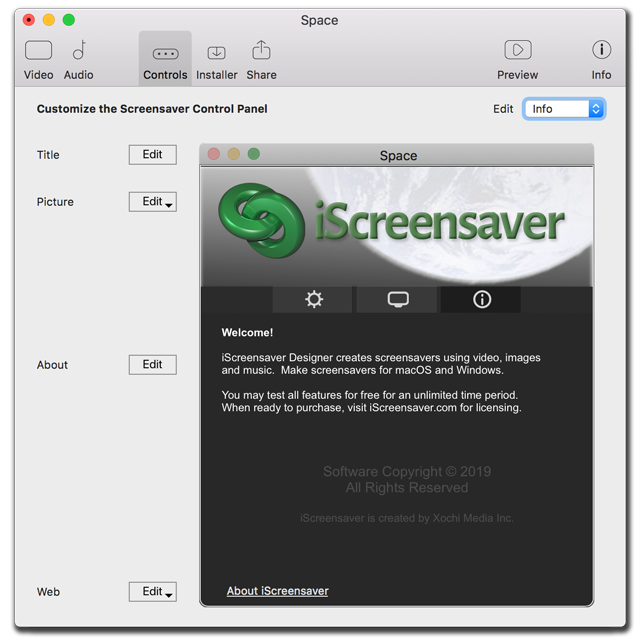641x643 pixels.
Task: Click the Software Copyright © 2019 text
Action: 407,472
